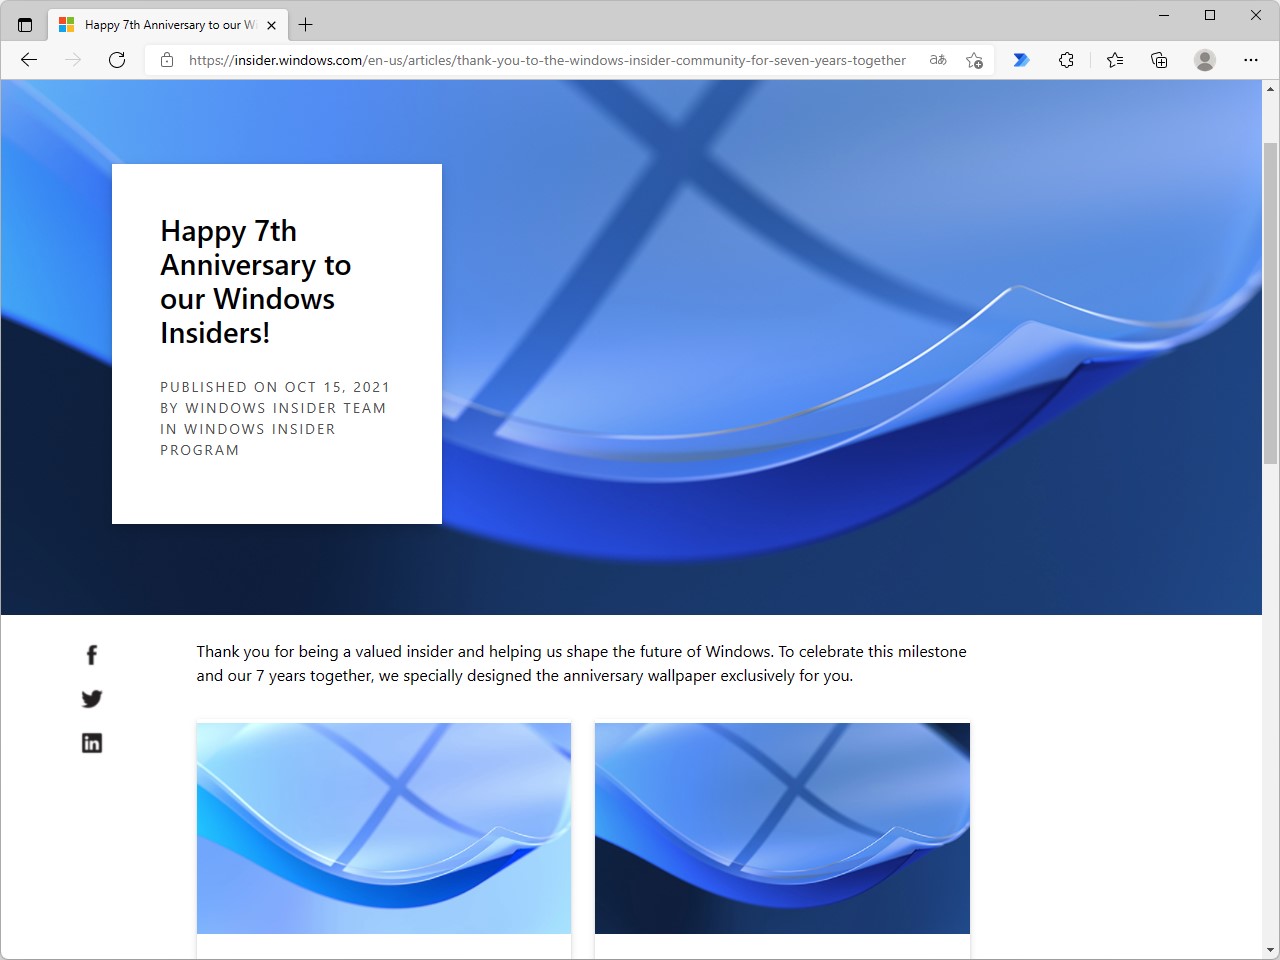This screenshot has height=960, width=1280.
Task: Open a new browser tab
Action: tap(306, 24)
